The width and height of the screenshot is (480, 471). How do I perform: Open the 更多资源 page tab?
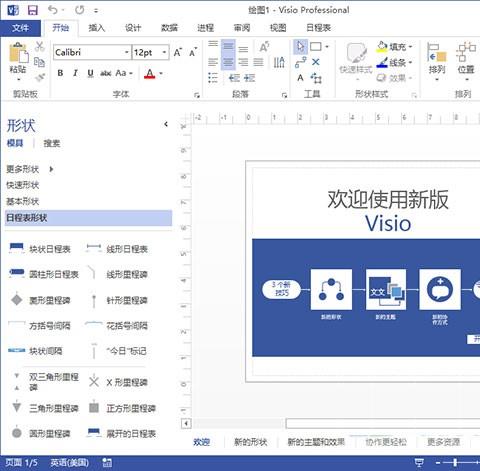pos(444,442)
